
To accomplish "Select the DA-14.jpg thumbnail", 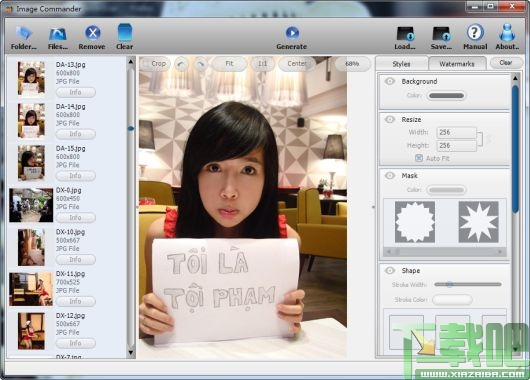I will (x=31, y=121).
